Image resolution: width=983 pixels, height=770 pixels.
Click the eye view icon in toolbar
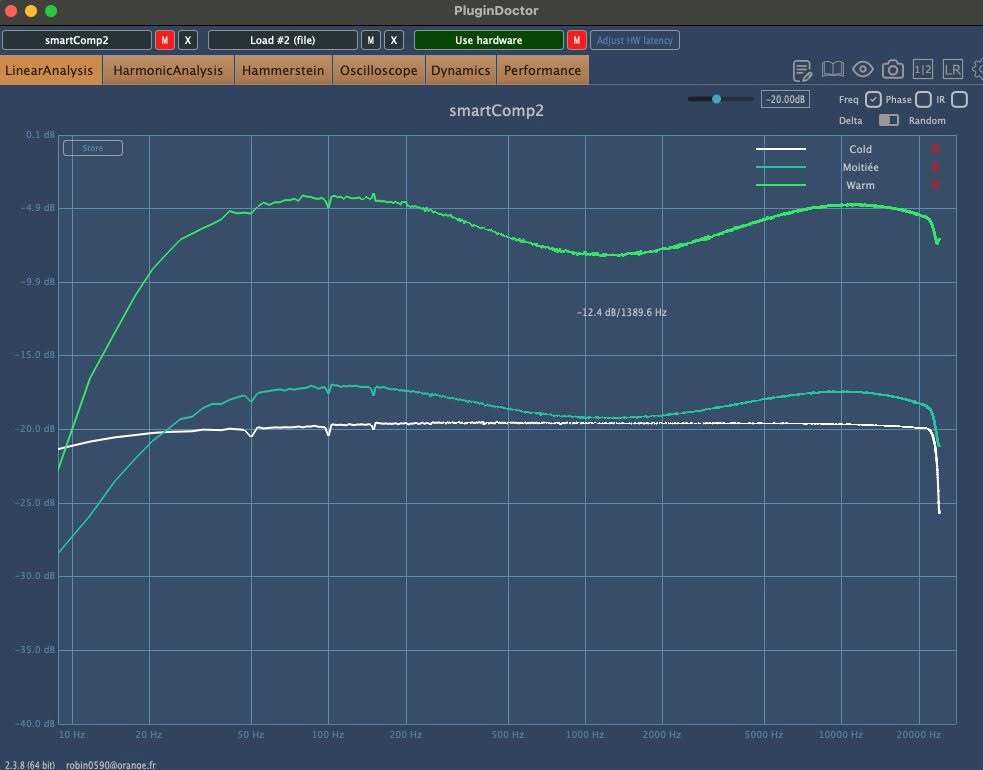863,69
